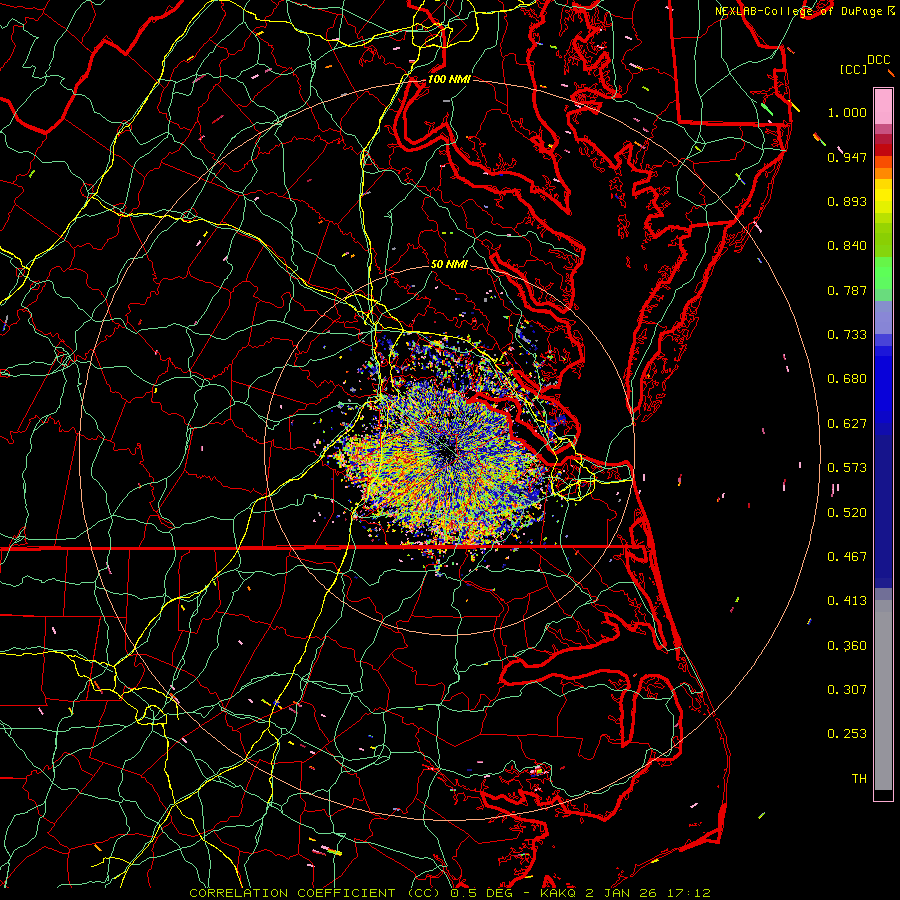The width and height of the screenshot is (900, 900).
Task: Choose the 0.307 scale value
Action: (847, 690)
